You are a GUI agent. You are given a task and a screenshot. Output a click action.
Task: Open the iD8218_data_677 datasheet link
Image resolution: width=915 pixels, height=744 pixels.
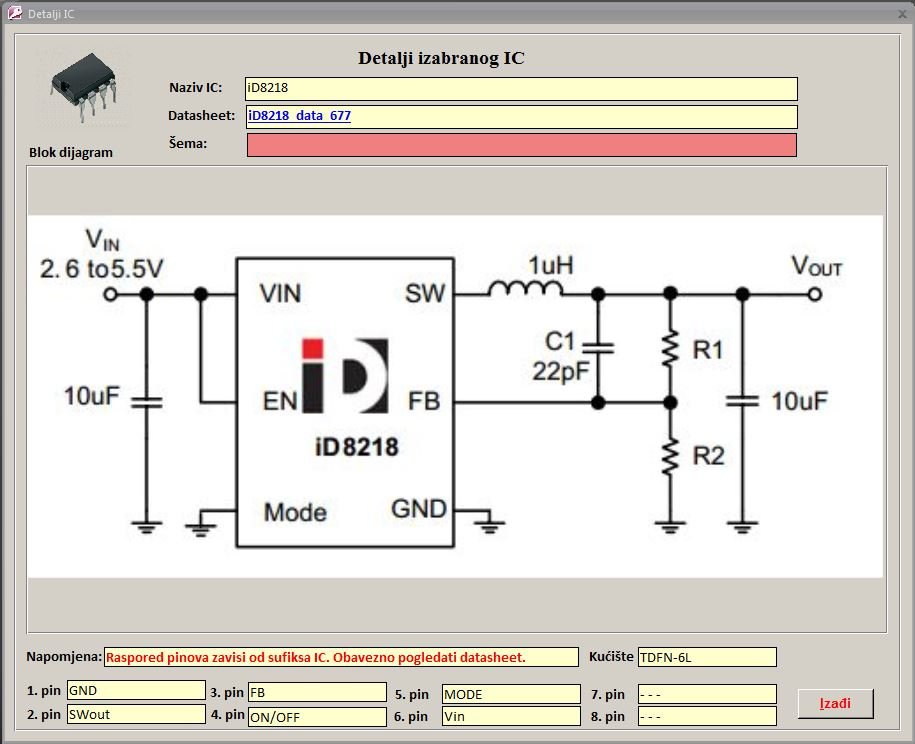click(x=299, y=116)
